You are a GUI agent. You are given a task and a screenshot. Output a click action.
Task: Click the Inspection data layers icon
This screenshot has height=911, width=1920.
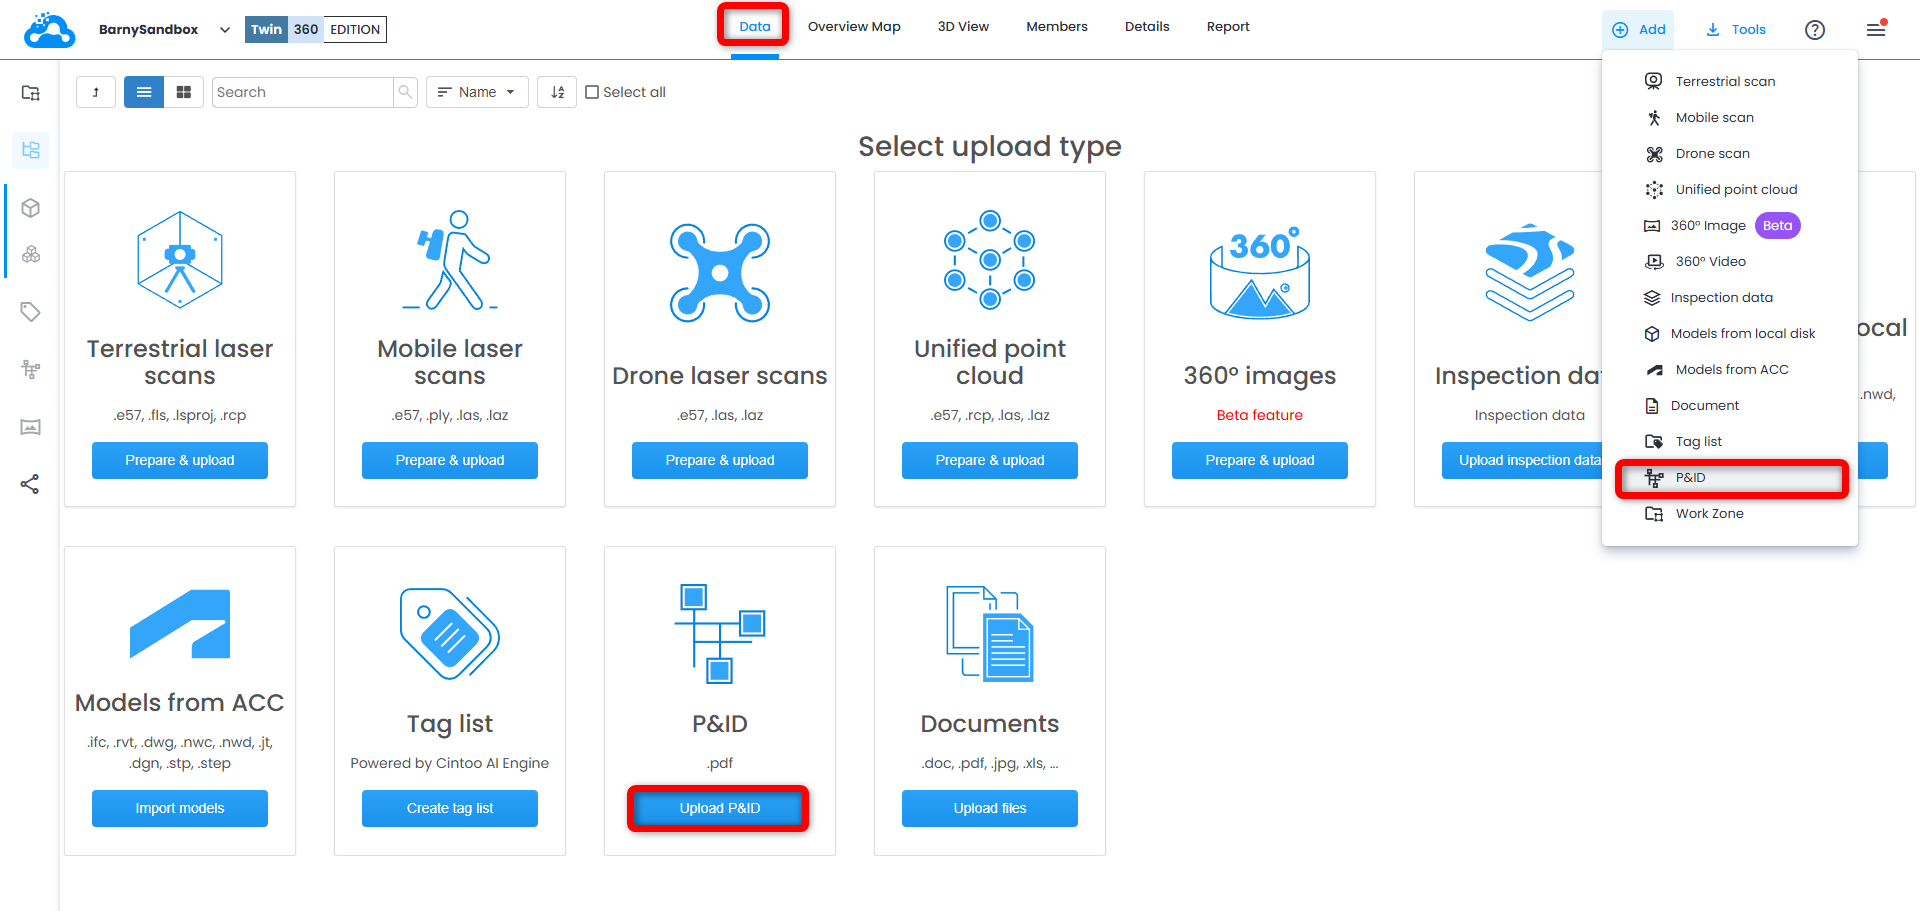point(1530,272)
